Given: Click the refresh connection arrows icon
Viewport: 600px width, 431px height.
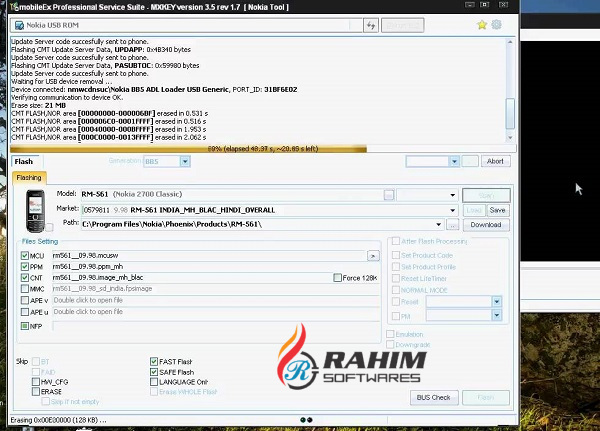Looking at the screenshot, I should pos(371,26).
